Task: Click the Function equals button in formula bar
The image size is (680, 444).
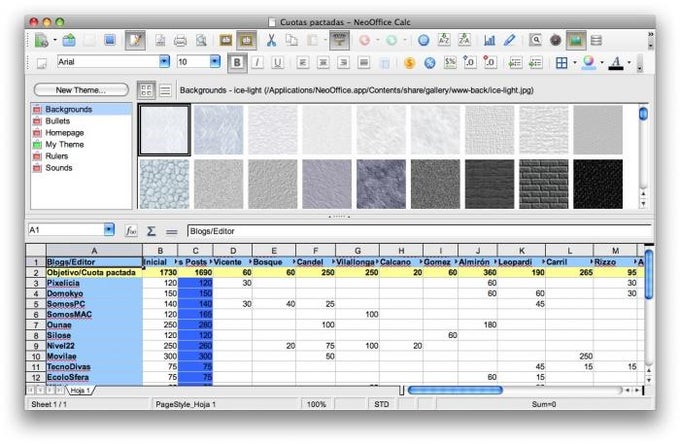Action: tap(172, 232)
